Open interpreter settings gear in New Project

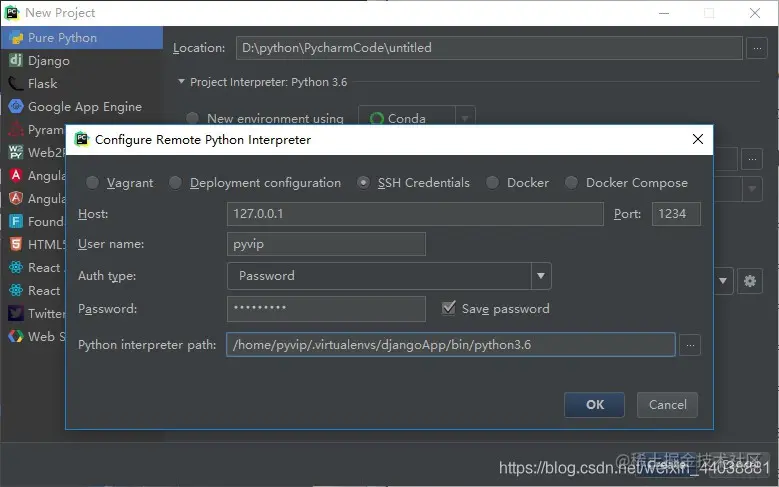[x=750, y=281]
